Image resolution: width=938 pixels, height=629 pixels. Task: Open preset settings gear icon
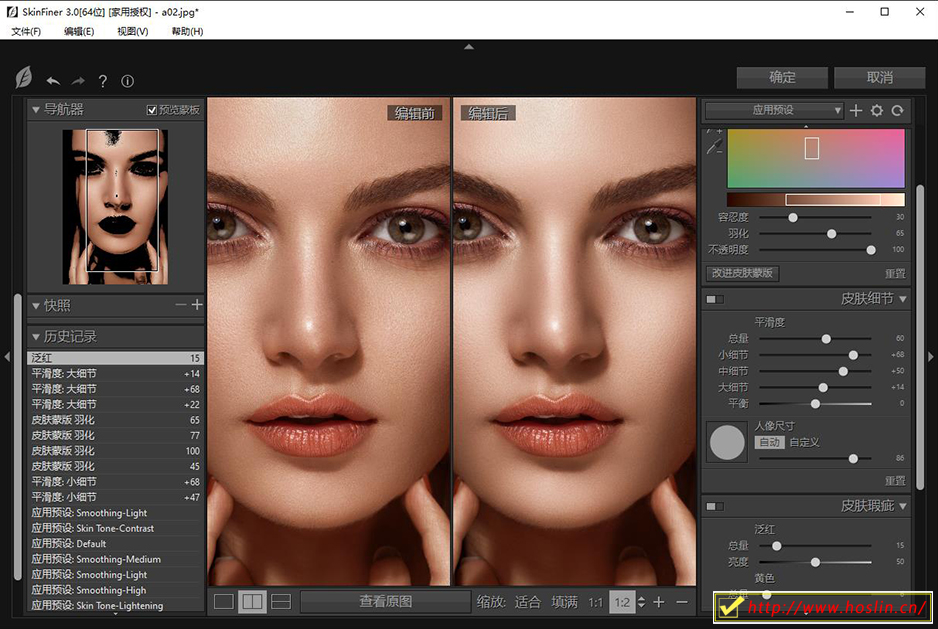point(877,111)
